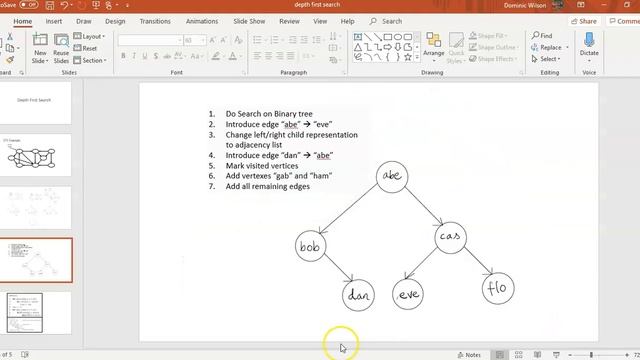Expand the shapes gallery more arrow

pyautogui.click(x=417, y=58)
